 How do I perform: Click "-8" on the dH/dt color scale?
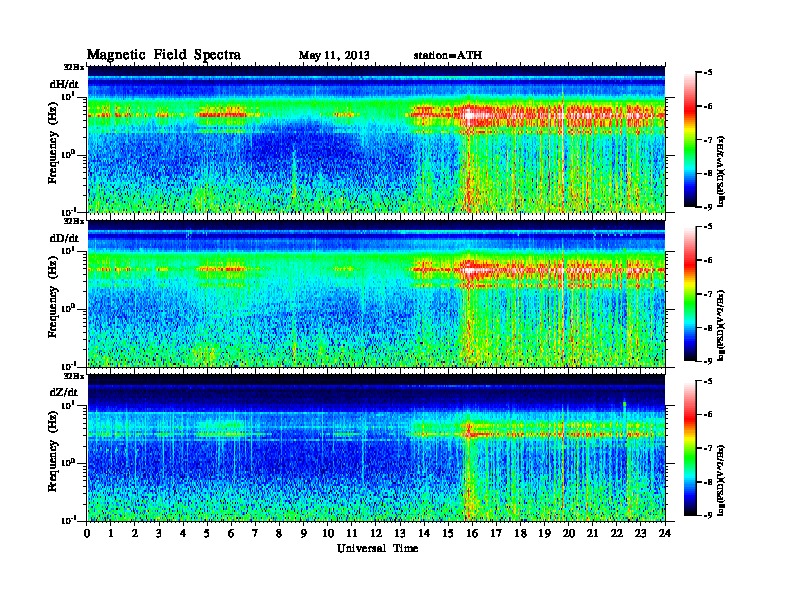pyautogui.click(x=707, y=174)
